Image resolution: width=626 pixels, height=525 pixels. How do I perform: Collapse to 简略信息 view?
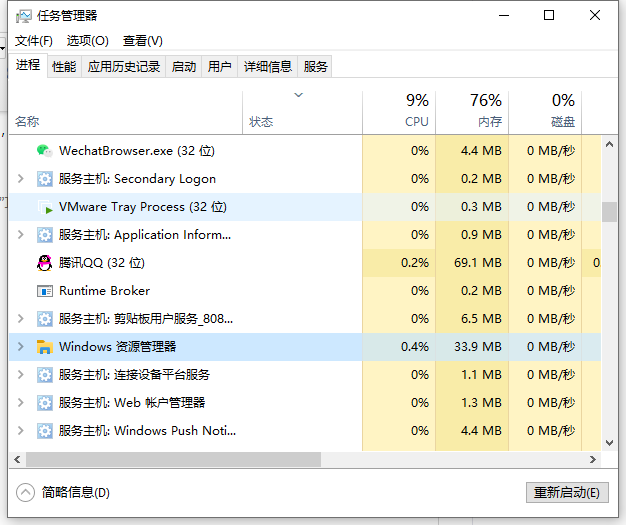65,493
